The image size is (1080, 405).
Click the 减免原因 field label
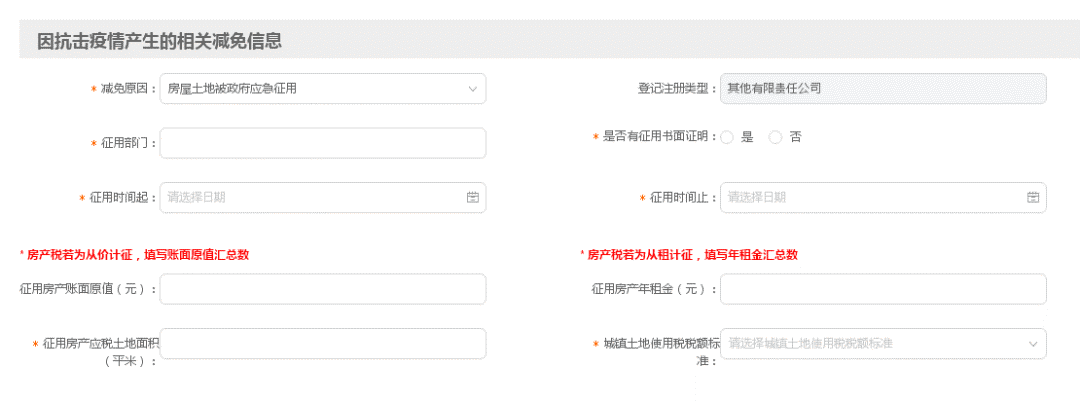click(x=129, y=89)
